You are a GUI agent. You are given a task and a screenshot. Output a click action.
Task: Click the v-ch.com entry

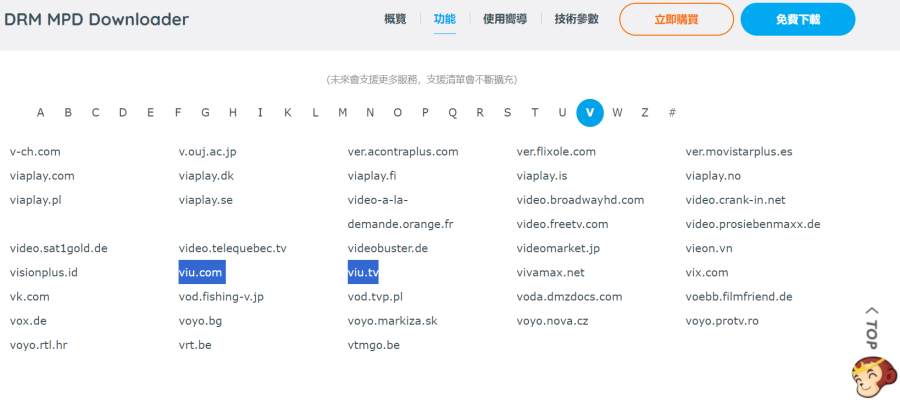point(35,152)
